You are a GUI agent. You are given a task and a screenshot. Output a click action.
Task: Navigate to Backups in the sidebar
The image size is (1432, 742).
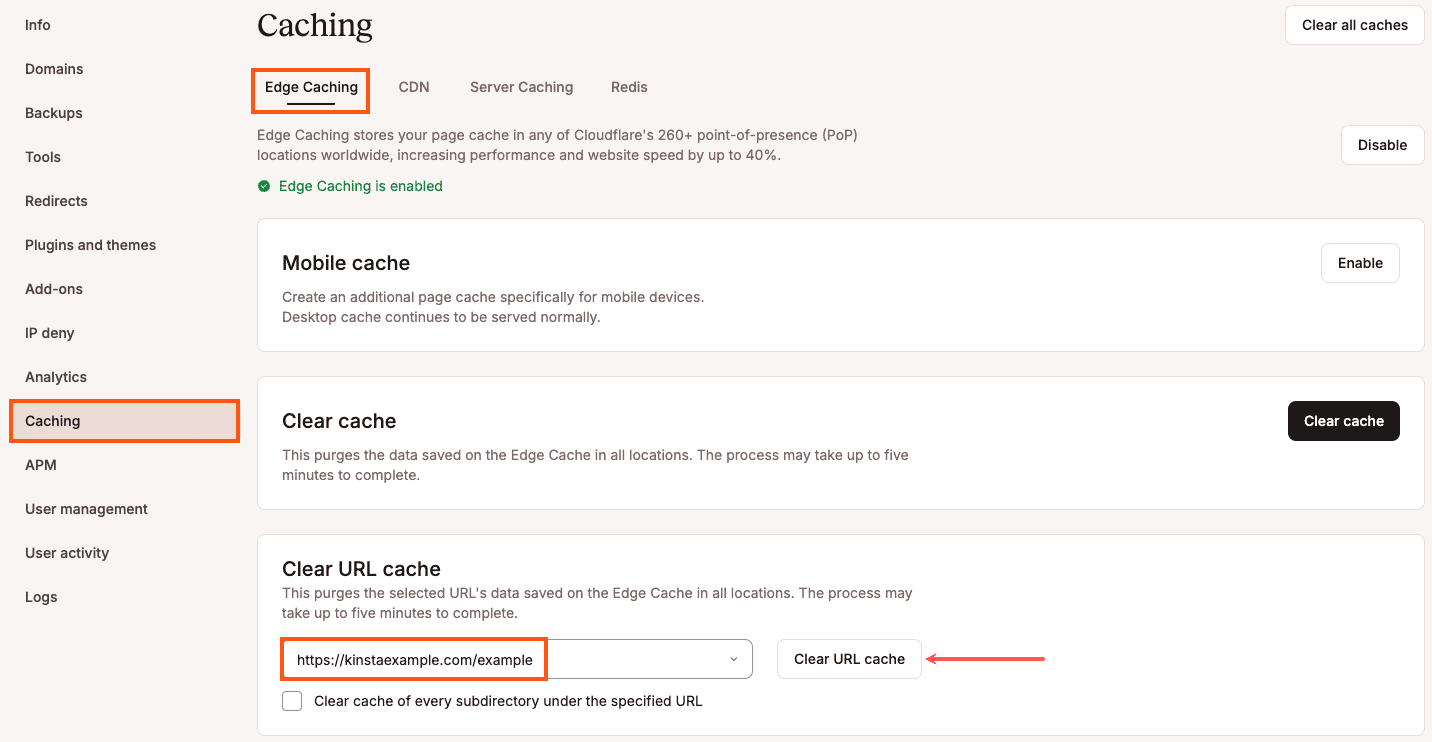pos(53,112)
